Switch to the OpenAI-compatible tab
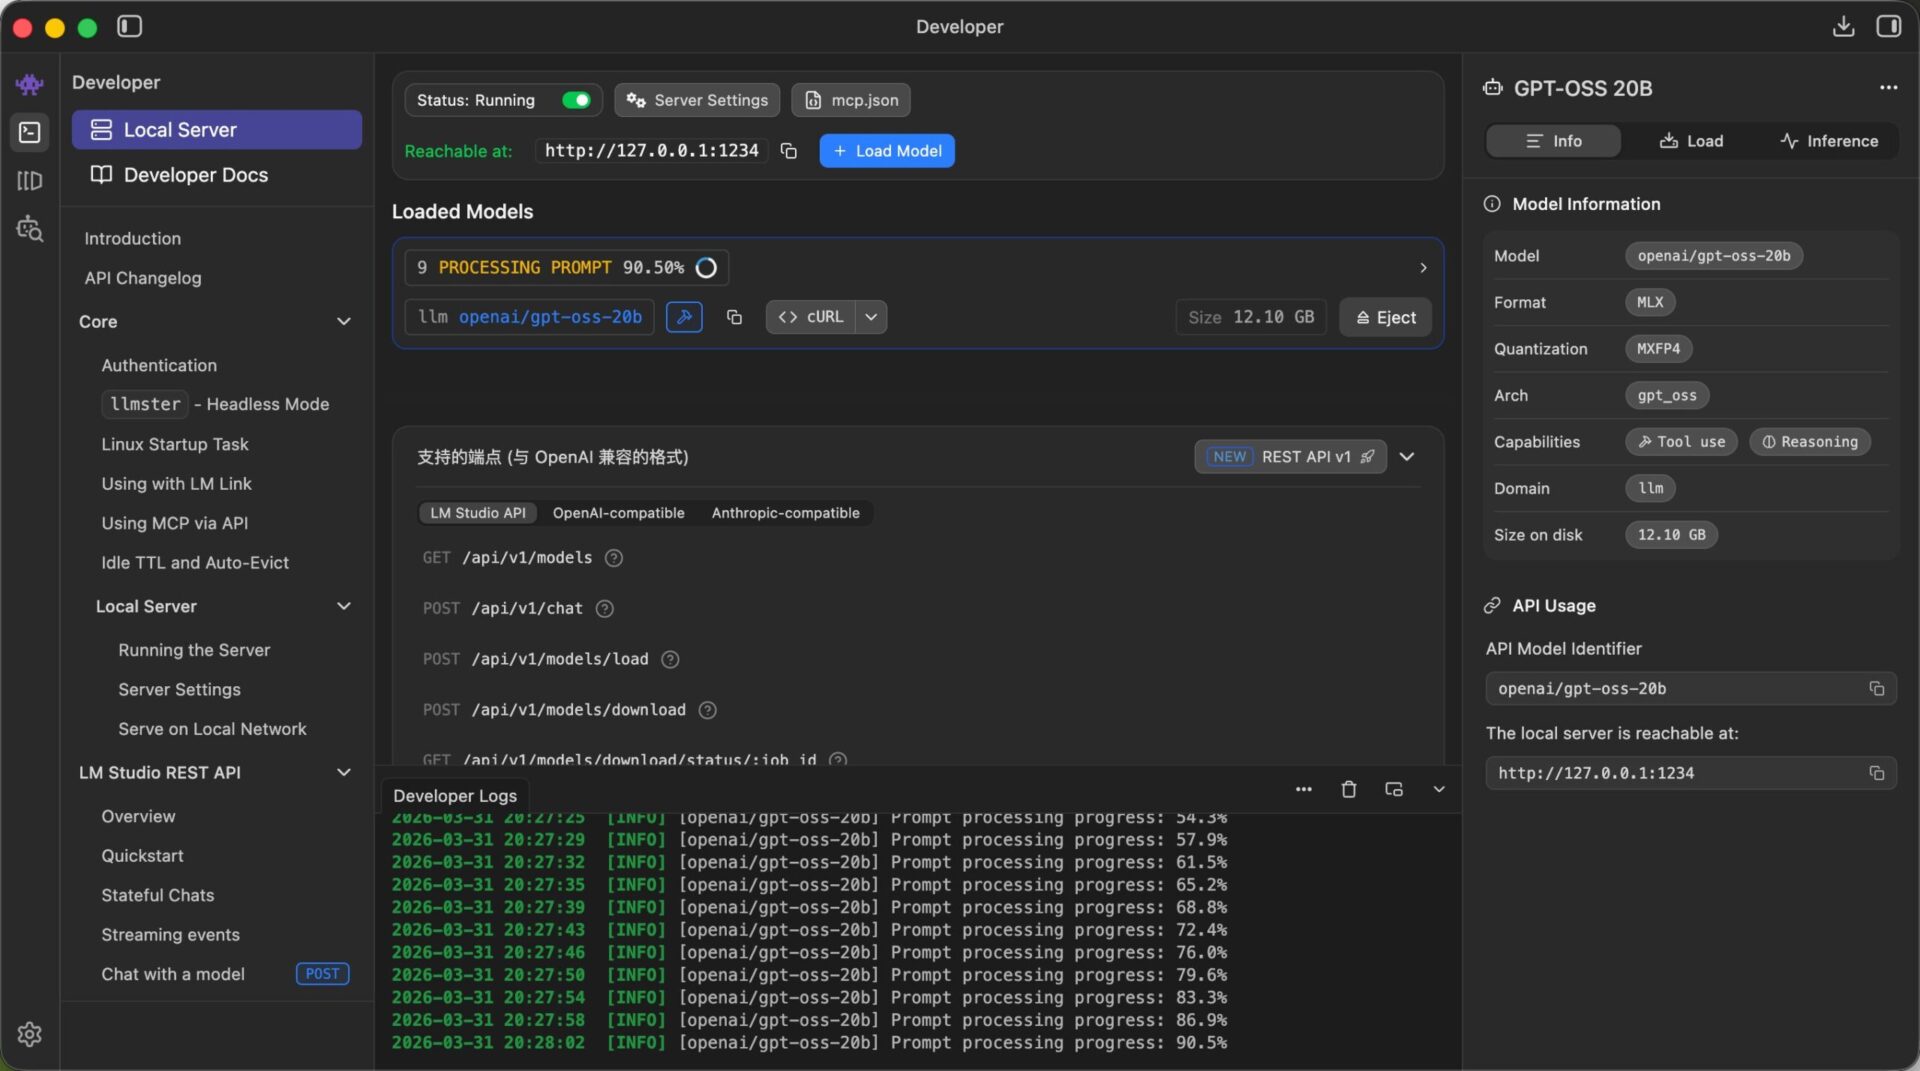This screenshot has height=1071, width=1920. click(x=618, y=513)
